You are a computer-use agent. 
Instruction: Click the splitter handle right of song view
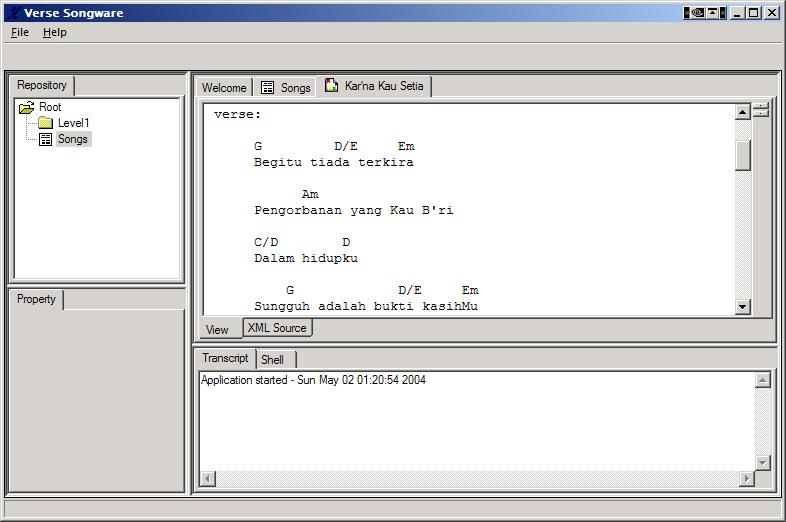pyautogui.click(x=761, y=109)
